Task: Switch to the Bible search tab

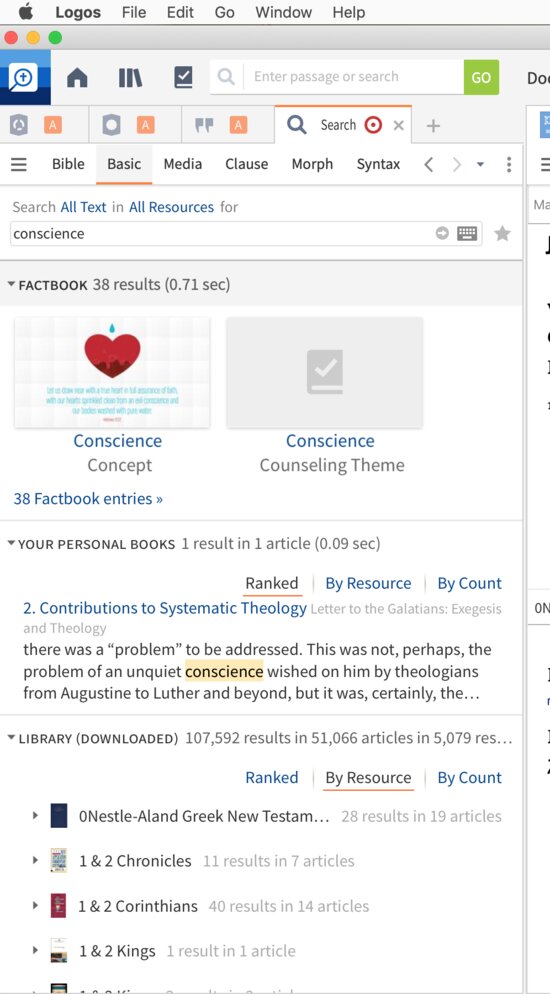Action: pyautogui.click(x=68, y=164)
